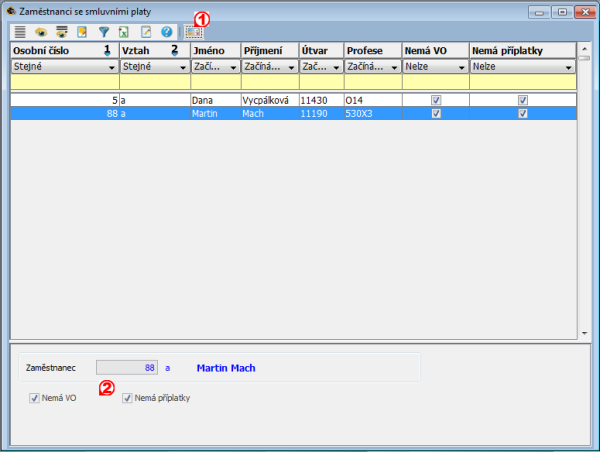Open Osobní číslo filter dropdown
Screen dimensions: 600x452
click(x=110, y=67)
